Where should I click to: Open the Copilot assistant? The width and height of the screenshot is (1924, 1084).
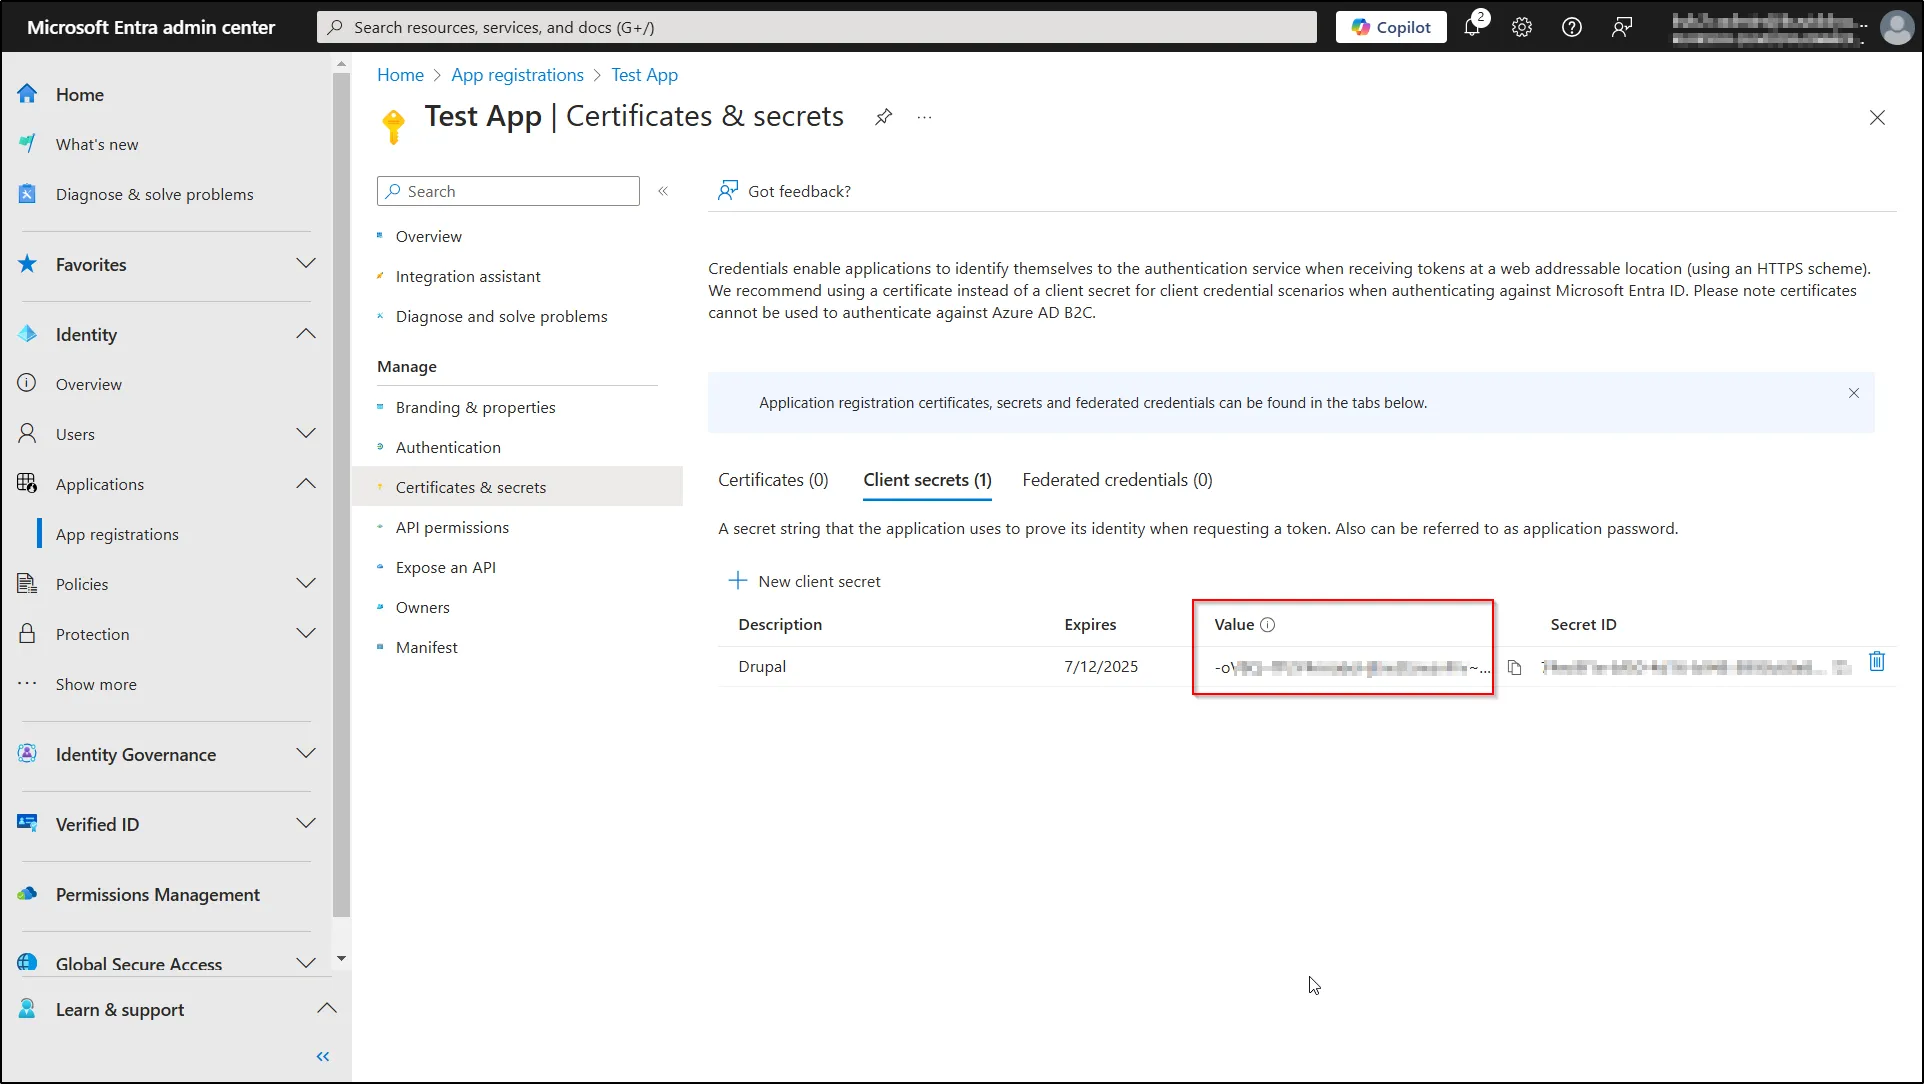pyautogui.click(x=1390, y=26)
